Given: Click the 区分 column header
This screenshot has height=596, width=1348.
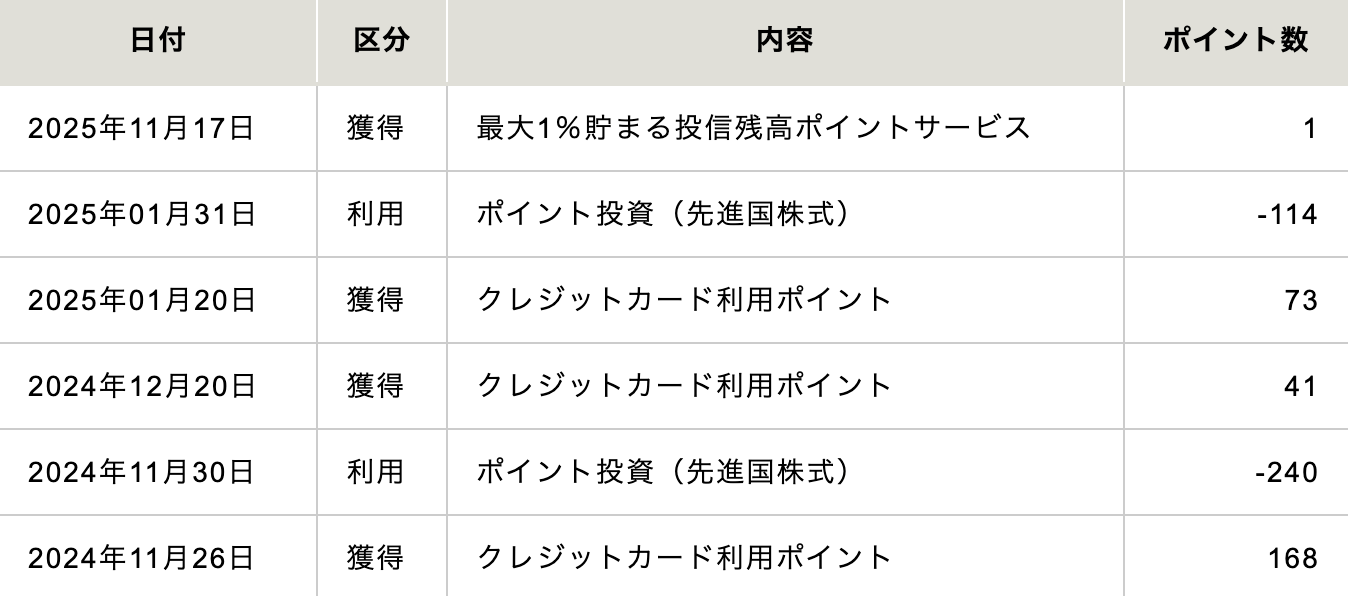Looking at the screenshot, I should (x=382, y=41).
